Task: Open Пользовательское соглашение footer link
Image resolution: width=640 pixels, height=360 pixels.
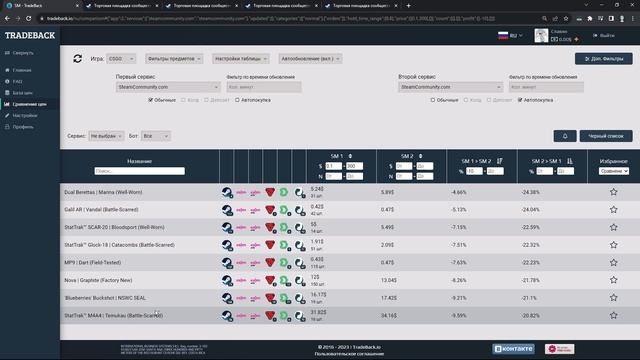Action: pyautogui.click(x=349, y=353)
